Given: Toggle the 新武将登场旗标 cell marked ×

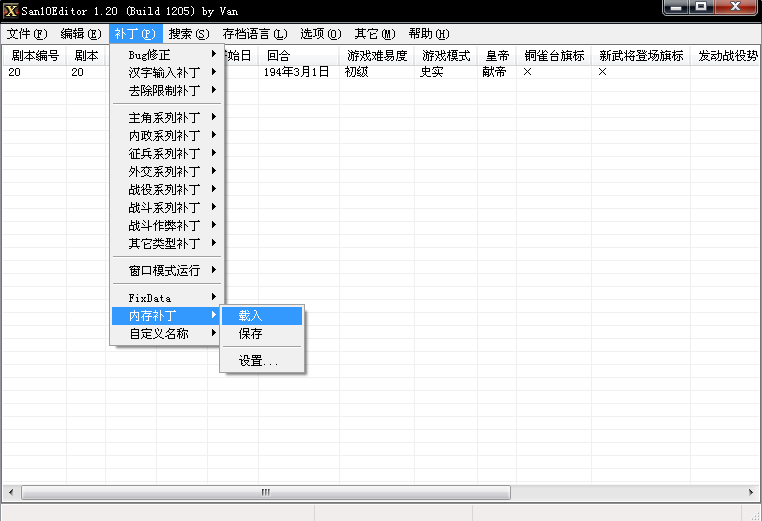Looking at the screenshot, I should tap(603, 73).
